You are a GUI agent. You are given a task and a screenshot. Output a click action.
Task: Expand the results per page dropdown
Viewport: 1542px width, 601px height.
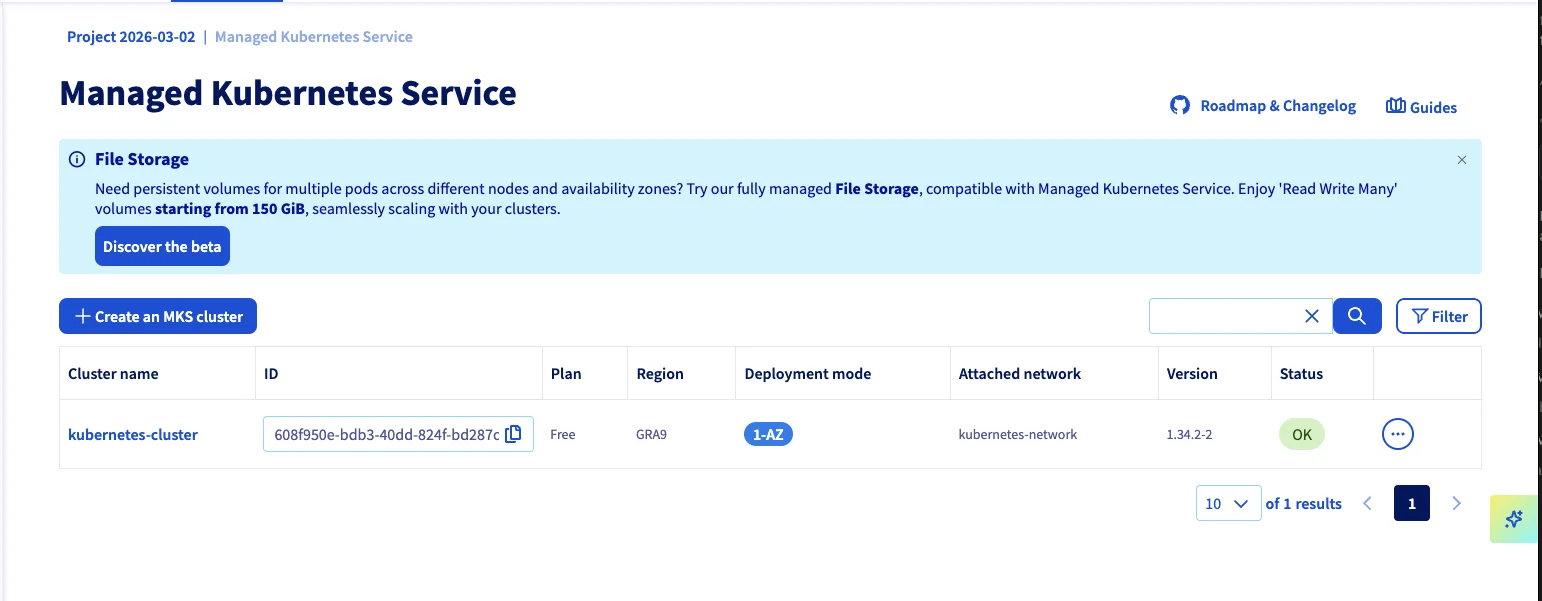[x=1228, y=503]
